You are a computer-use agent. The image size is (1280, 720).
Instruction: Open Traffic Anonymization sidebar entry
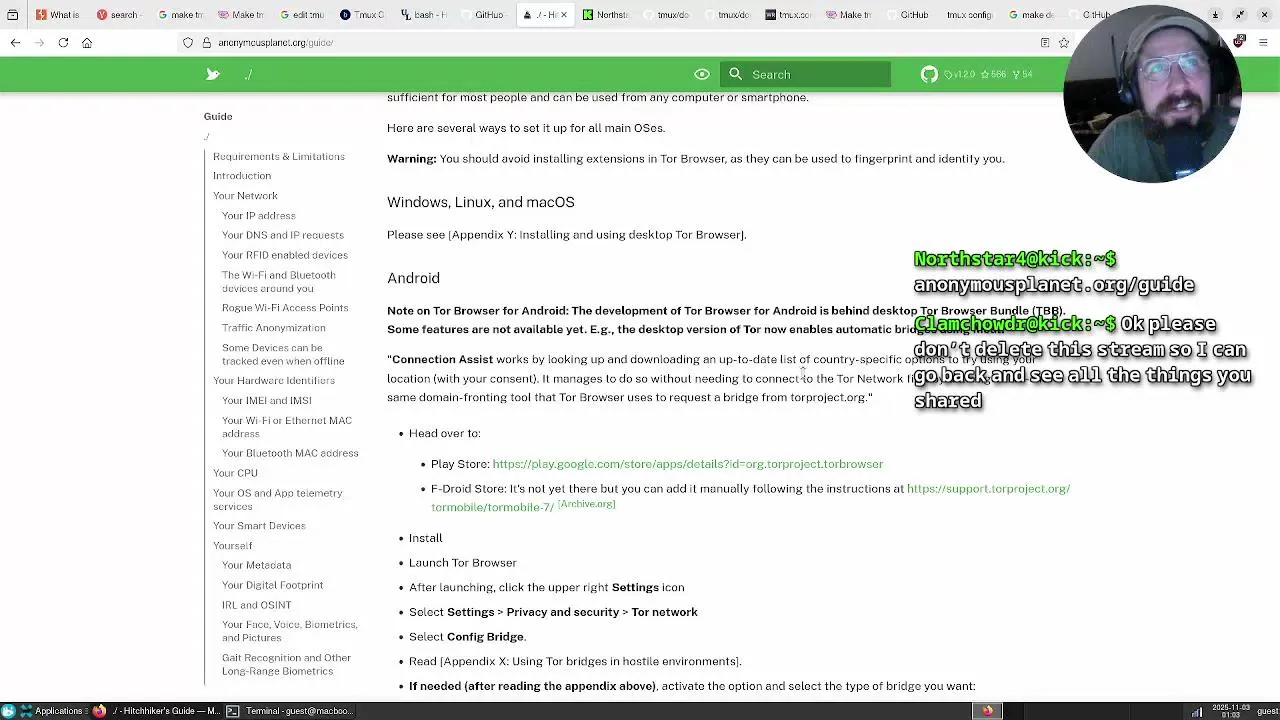point(274,328)
